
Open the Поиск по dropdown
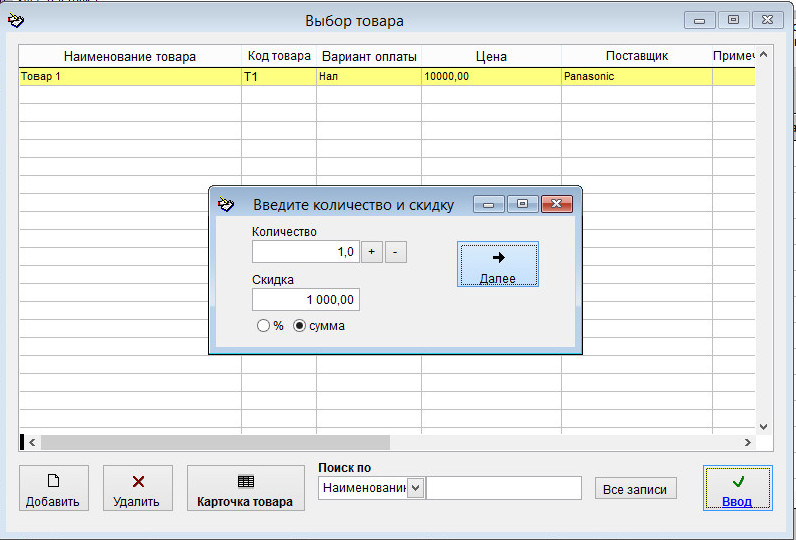(x=415, y=488)
